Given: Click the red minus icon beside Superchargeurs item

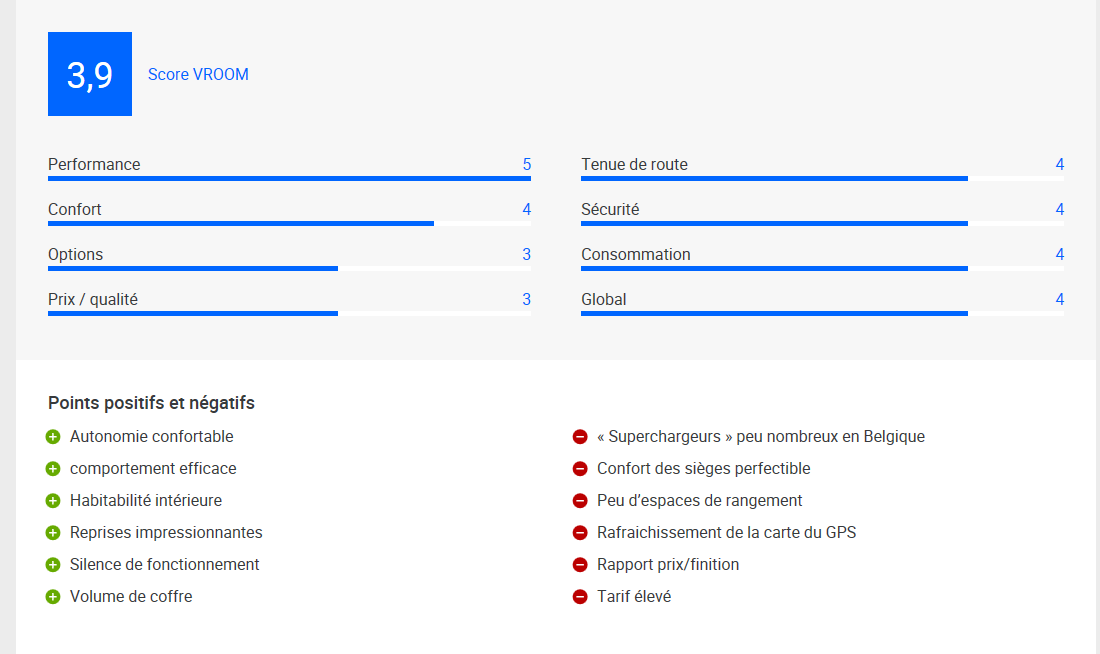Looking at the screenshot, I should [x=579, y=437].
